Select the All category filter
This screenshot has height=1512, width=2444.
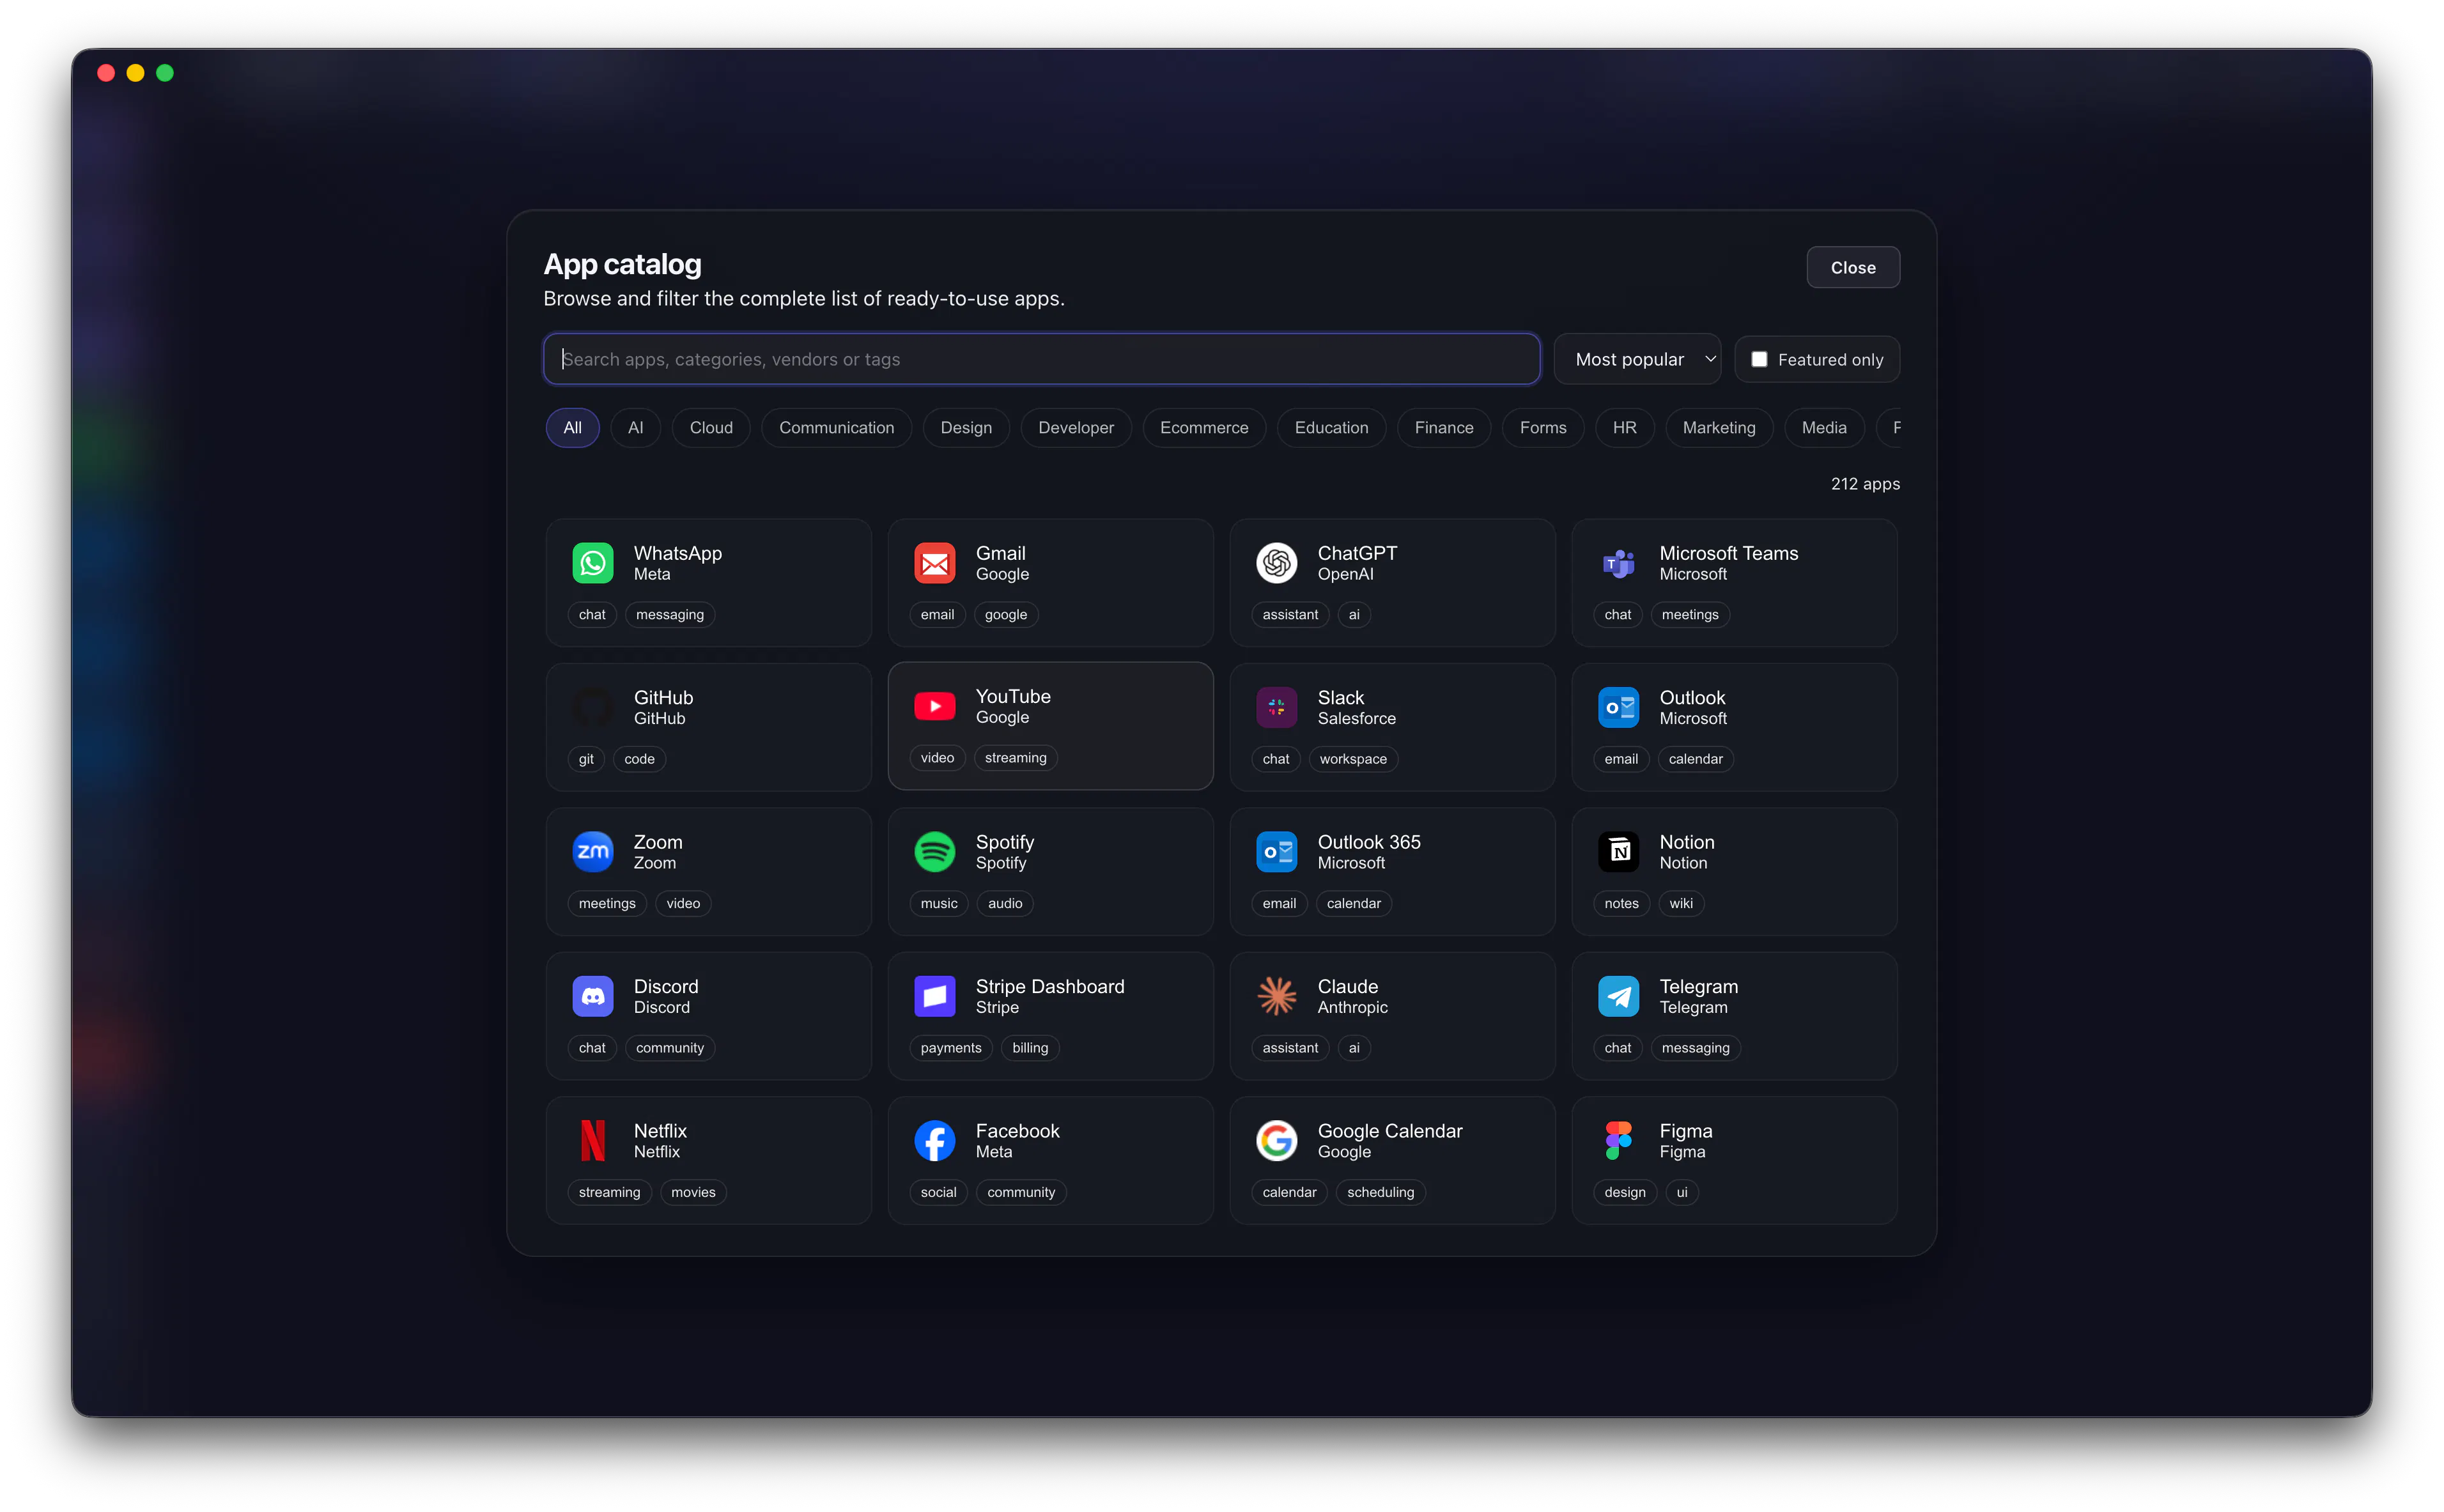572,427
